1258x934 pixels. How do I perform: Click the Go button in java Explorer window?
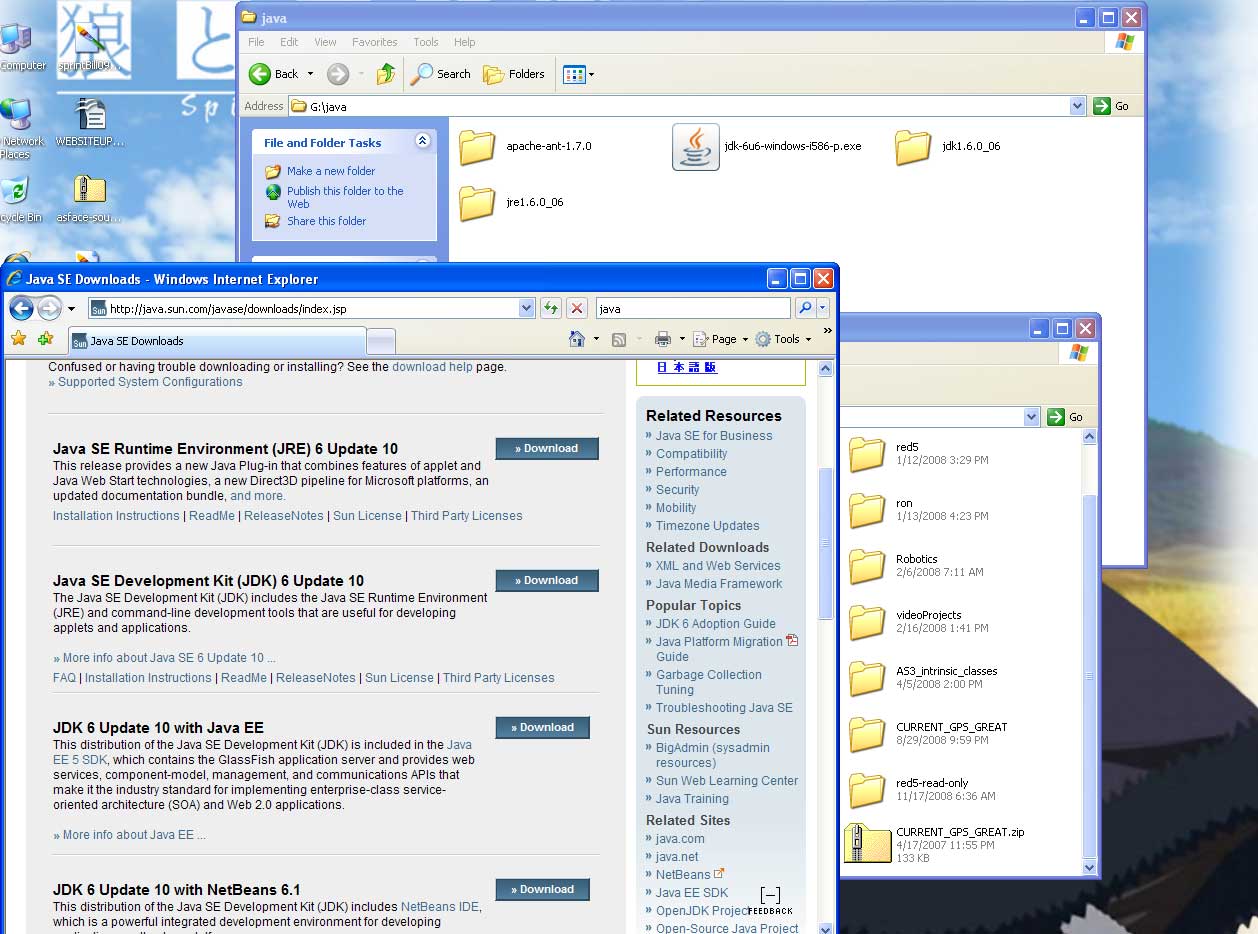coord(1111,106)
